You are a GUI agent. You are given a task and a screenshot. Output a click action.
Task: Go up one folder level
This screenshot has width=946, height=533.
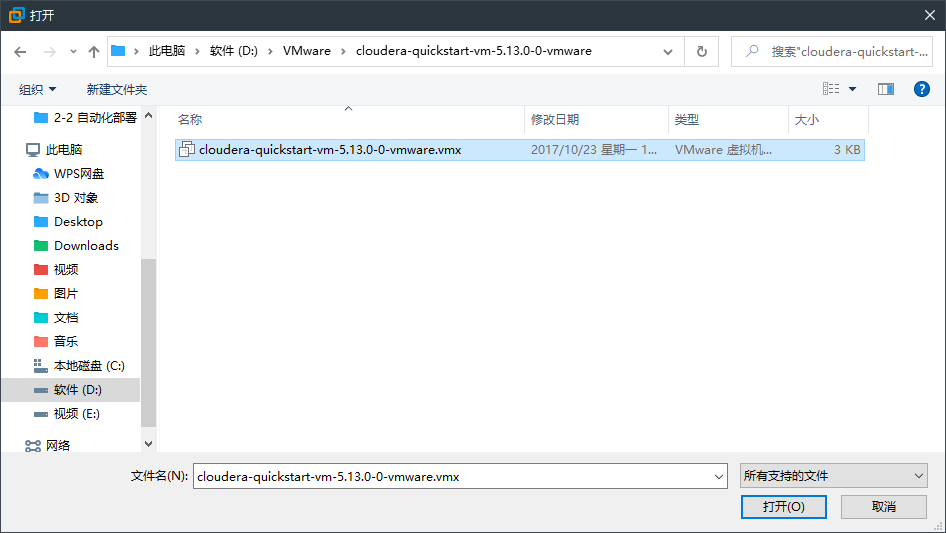[x=94, y=52]
